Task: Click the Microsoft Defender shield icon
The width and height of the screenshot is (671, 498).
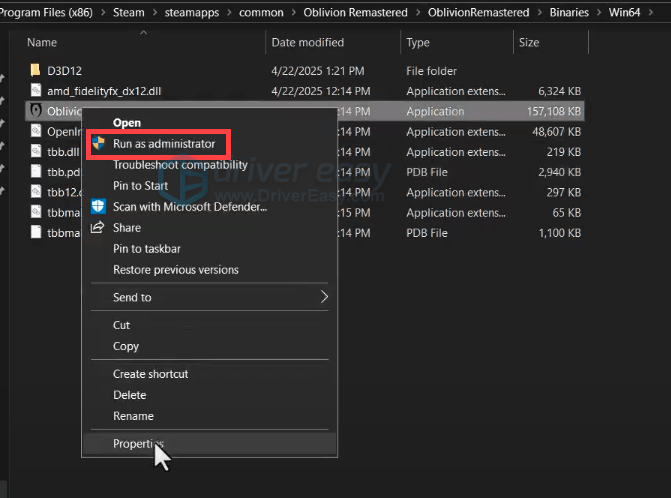Action: point(98,207)
